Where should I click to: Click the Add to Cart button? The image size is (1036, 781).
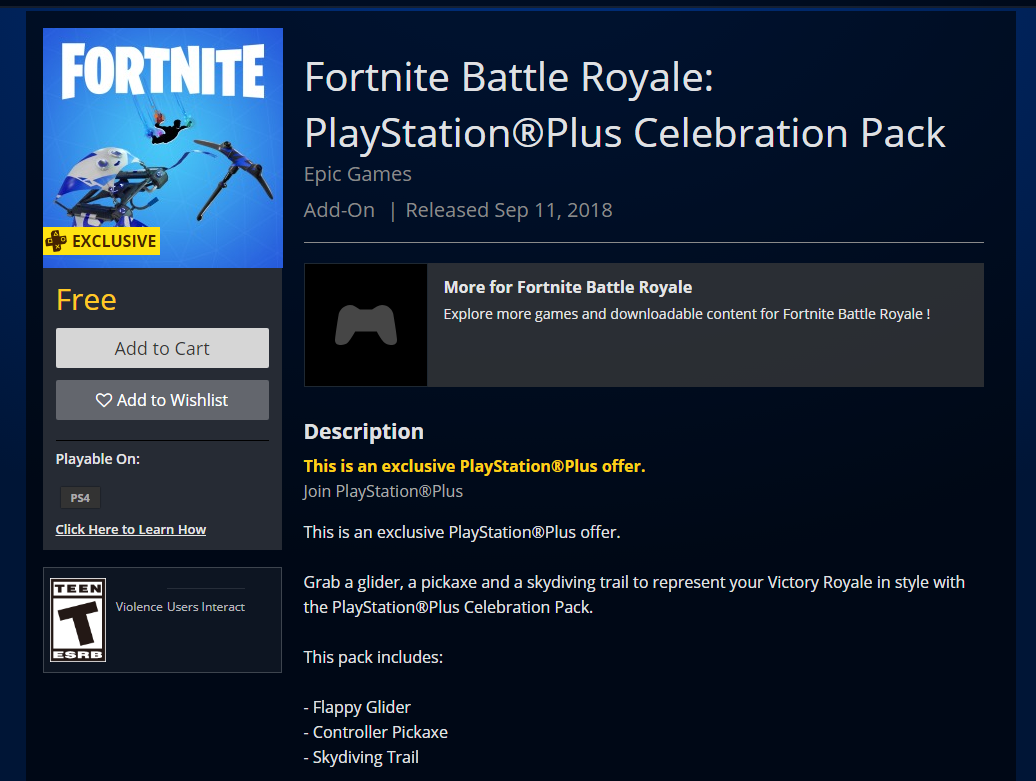[163, 348]
